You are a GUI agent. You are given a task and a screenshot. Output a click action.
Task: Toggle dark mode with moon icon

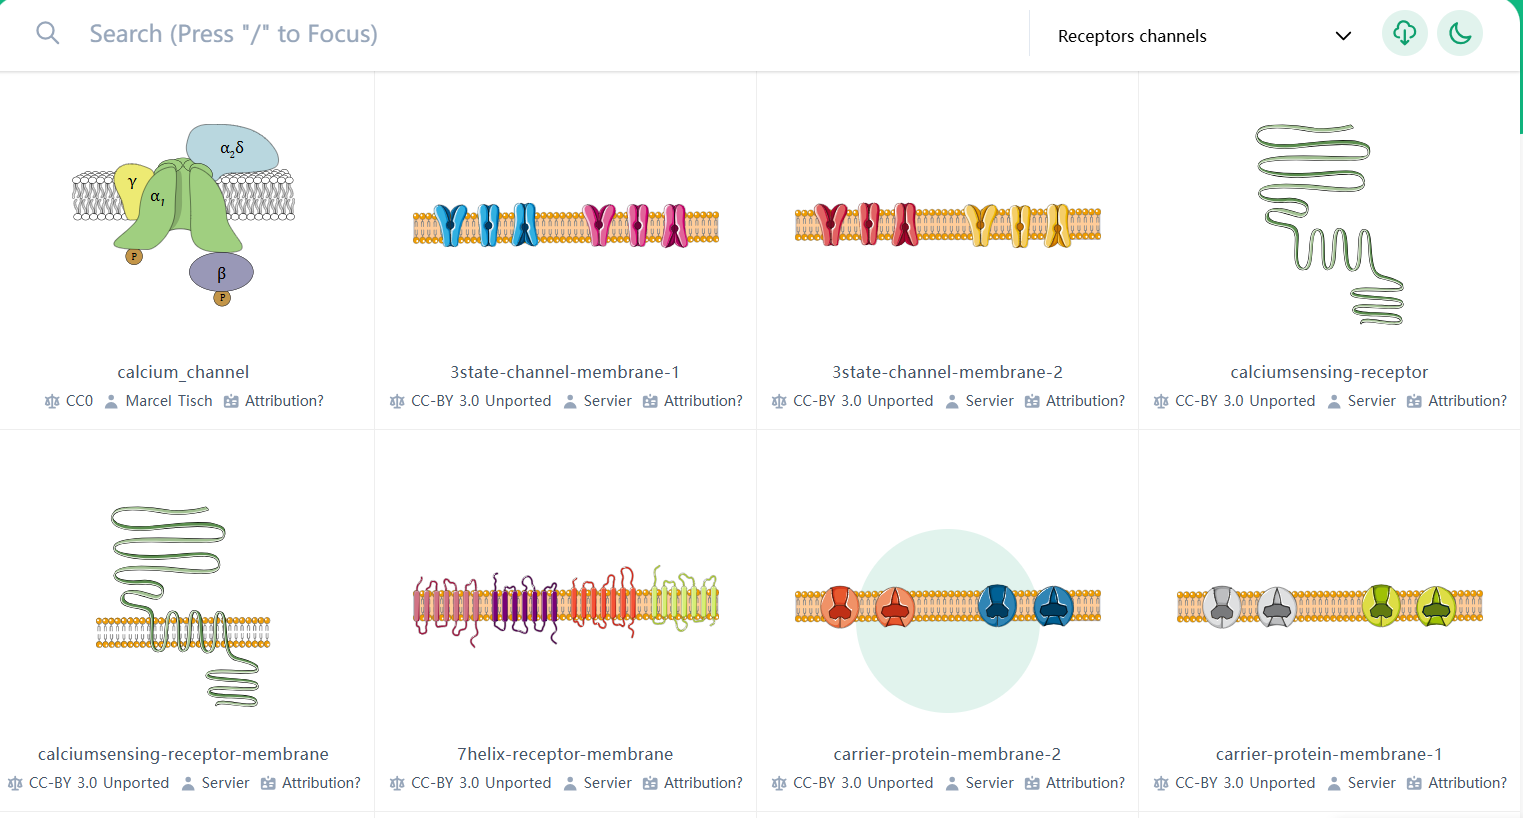pos(1460,34)
